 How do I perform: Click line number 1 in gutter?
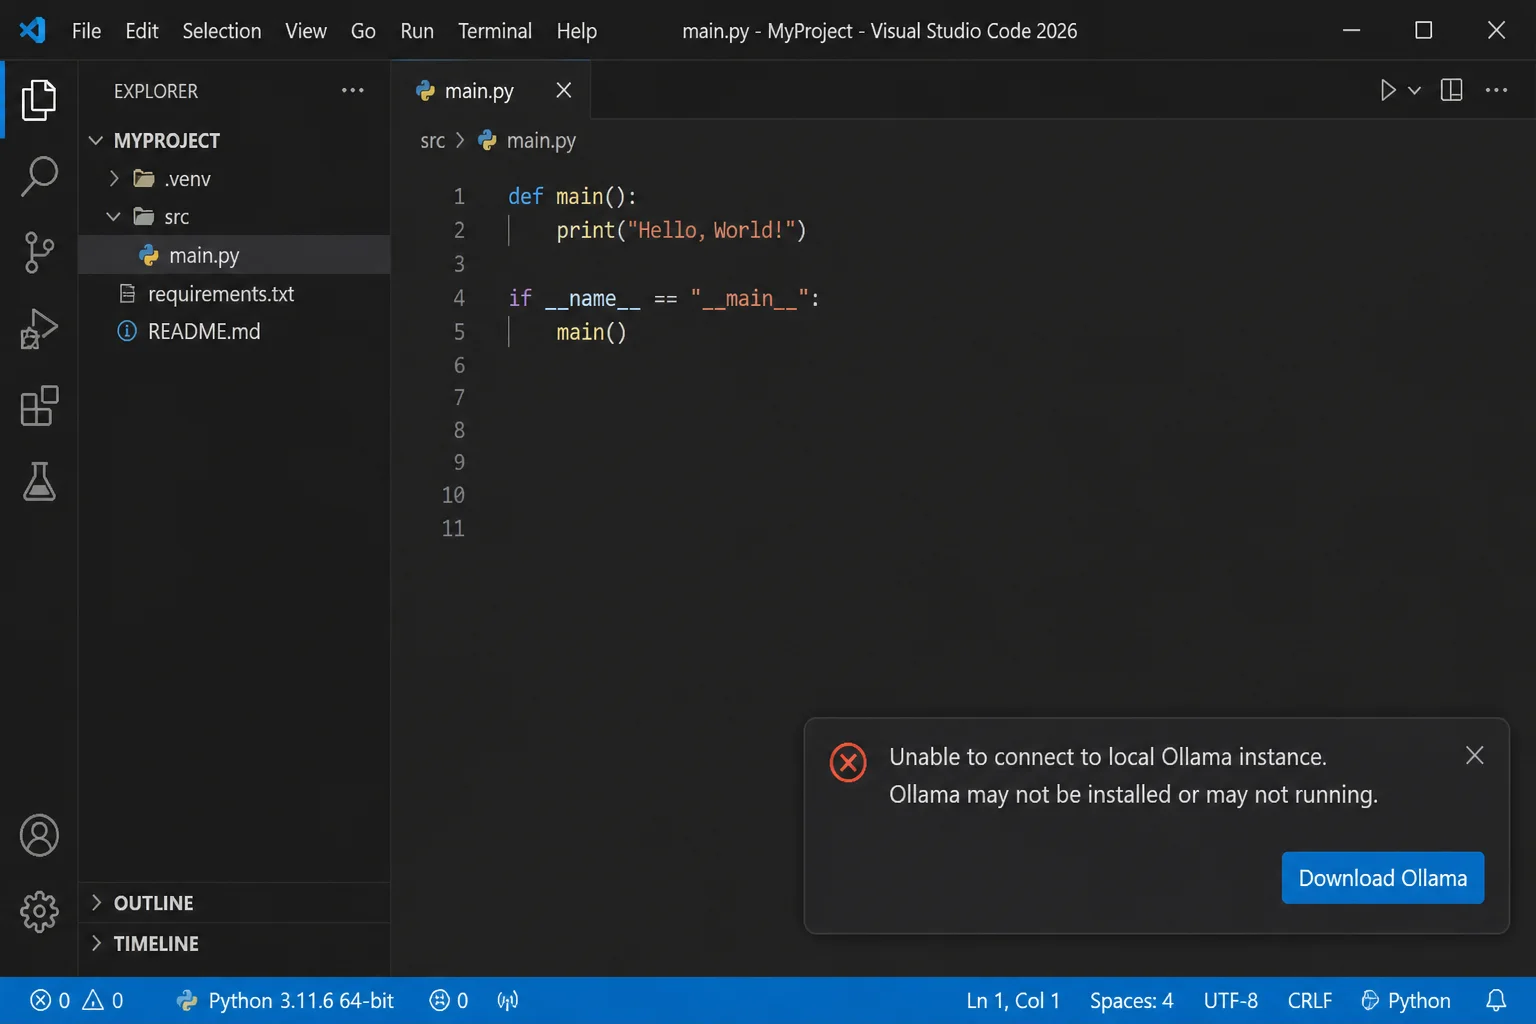[x=459, y=196]
